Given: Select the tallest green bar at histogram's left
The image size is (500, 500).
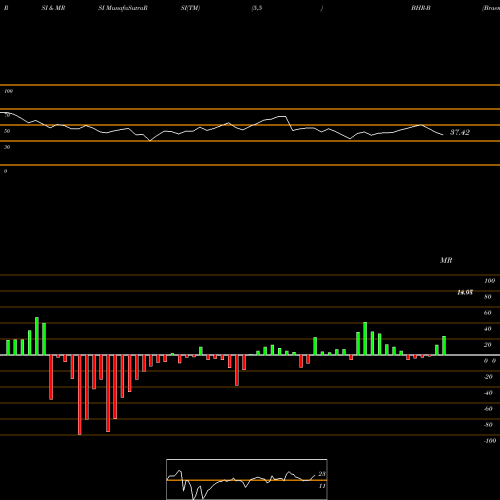Looking at the screenshot, I should pos(37,336).
